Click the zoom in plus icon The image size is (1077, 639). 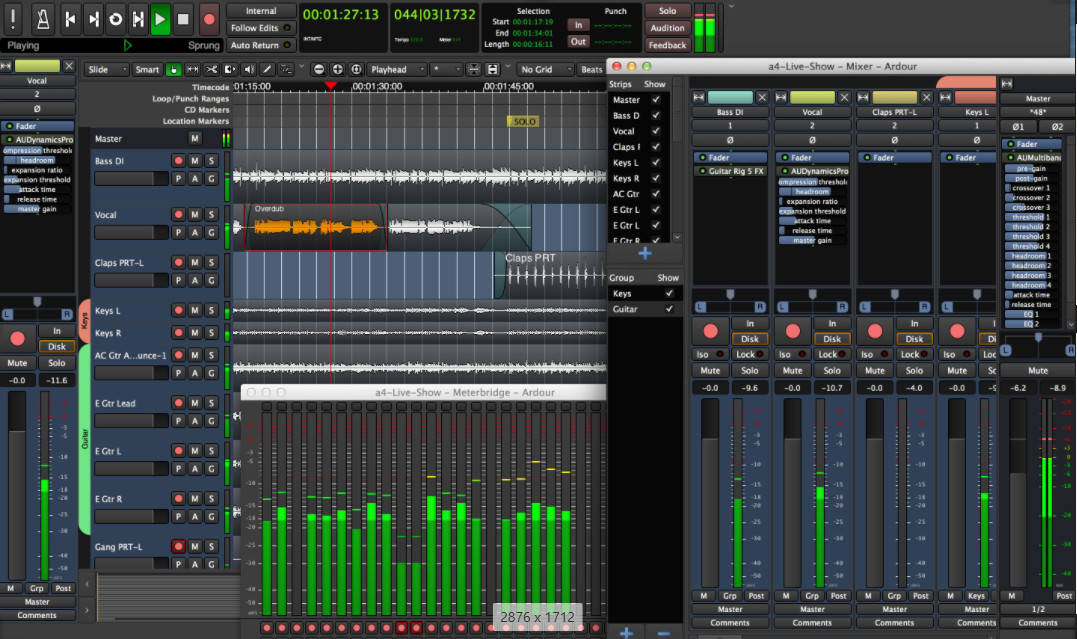point(337,69)
